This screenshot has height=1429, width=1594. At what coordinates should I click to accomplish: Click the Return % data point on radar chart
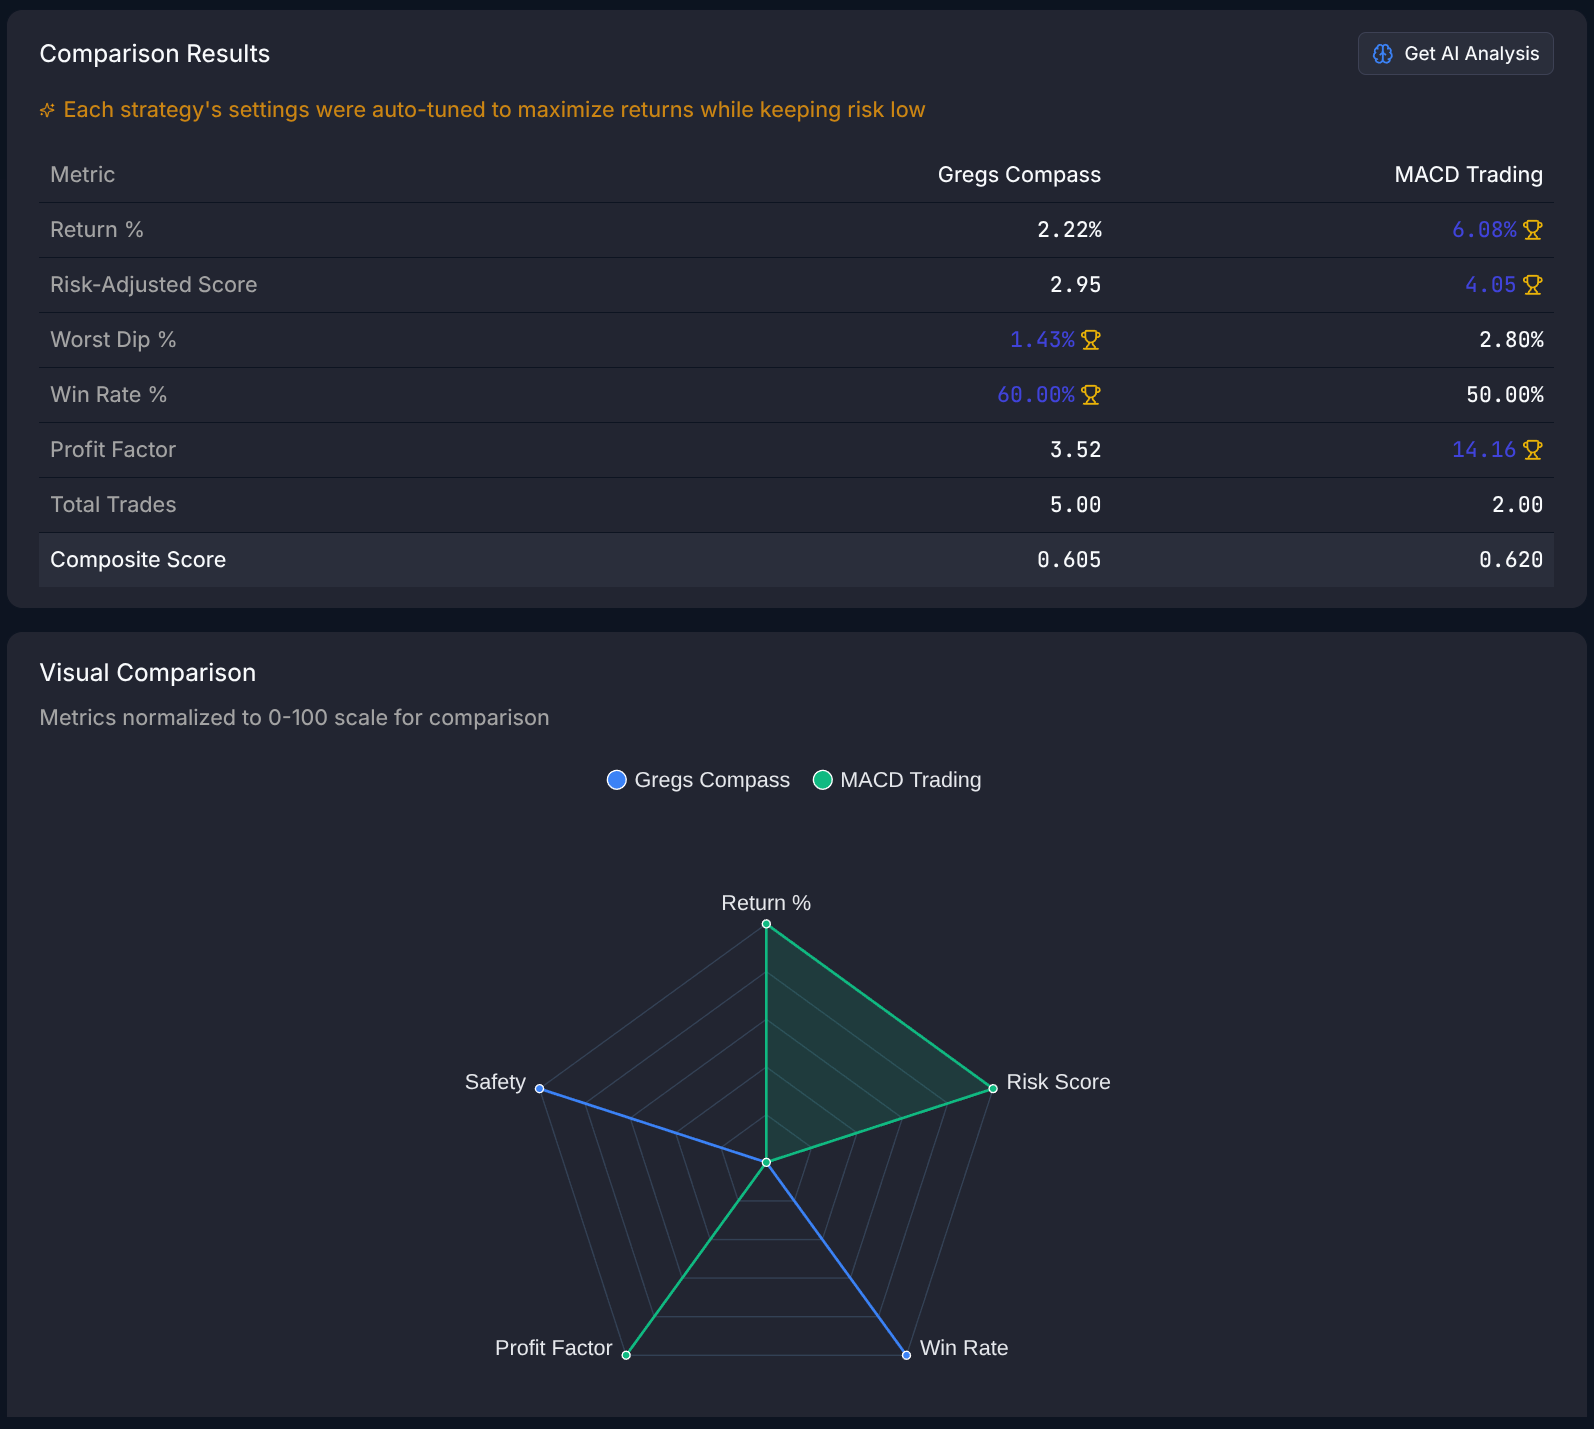click(766, 924)
